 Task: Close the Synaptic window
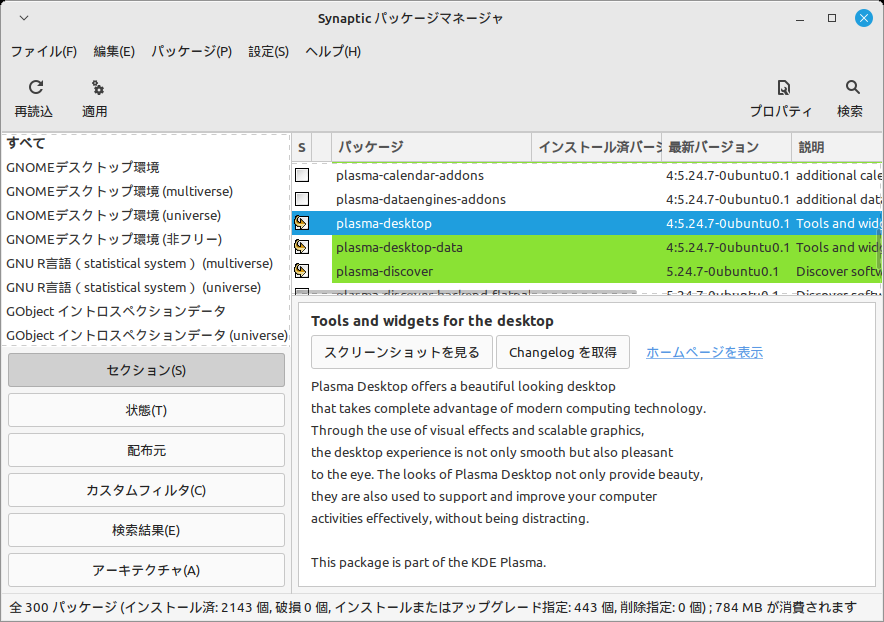(x=863, y=18)
